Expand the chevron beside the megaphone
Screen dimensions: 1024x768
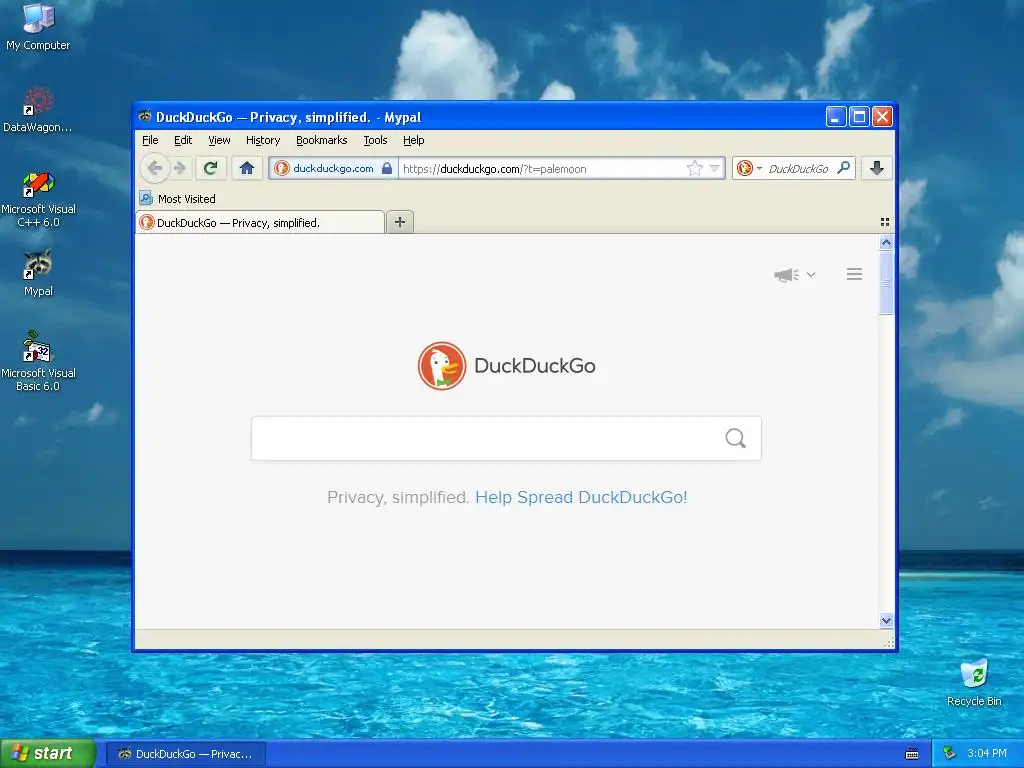(811, 275)
